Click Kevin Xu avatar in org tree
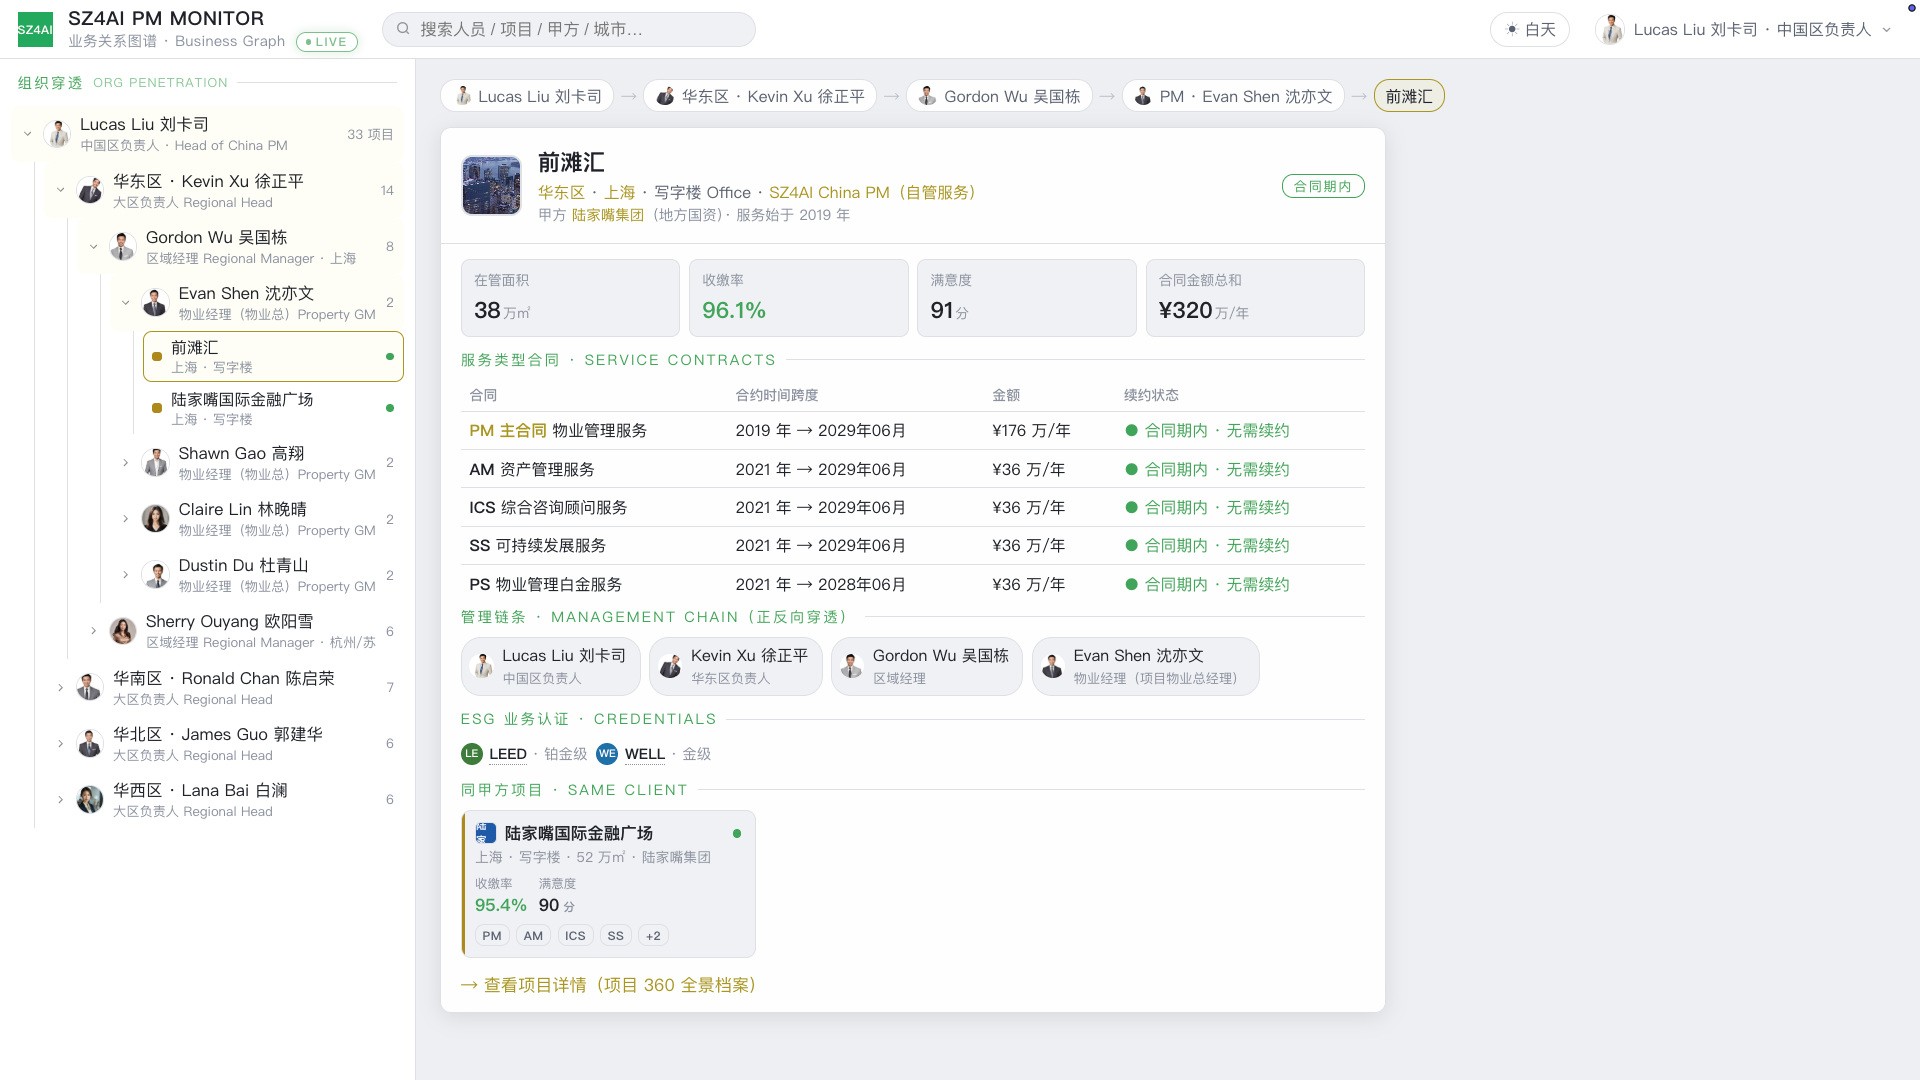Viewport: 1920px width, 1080px height. click(x=90, y=190)
